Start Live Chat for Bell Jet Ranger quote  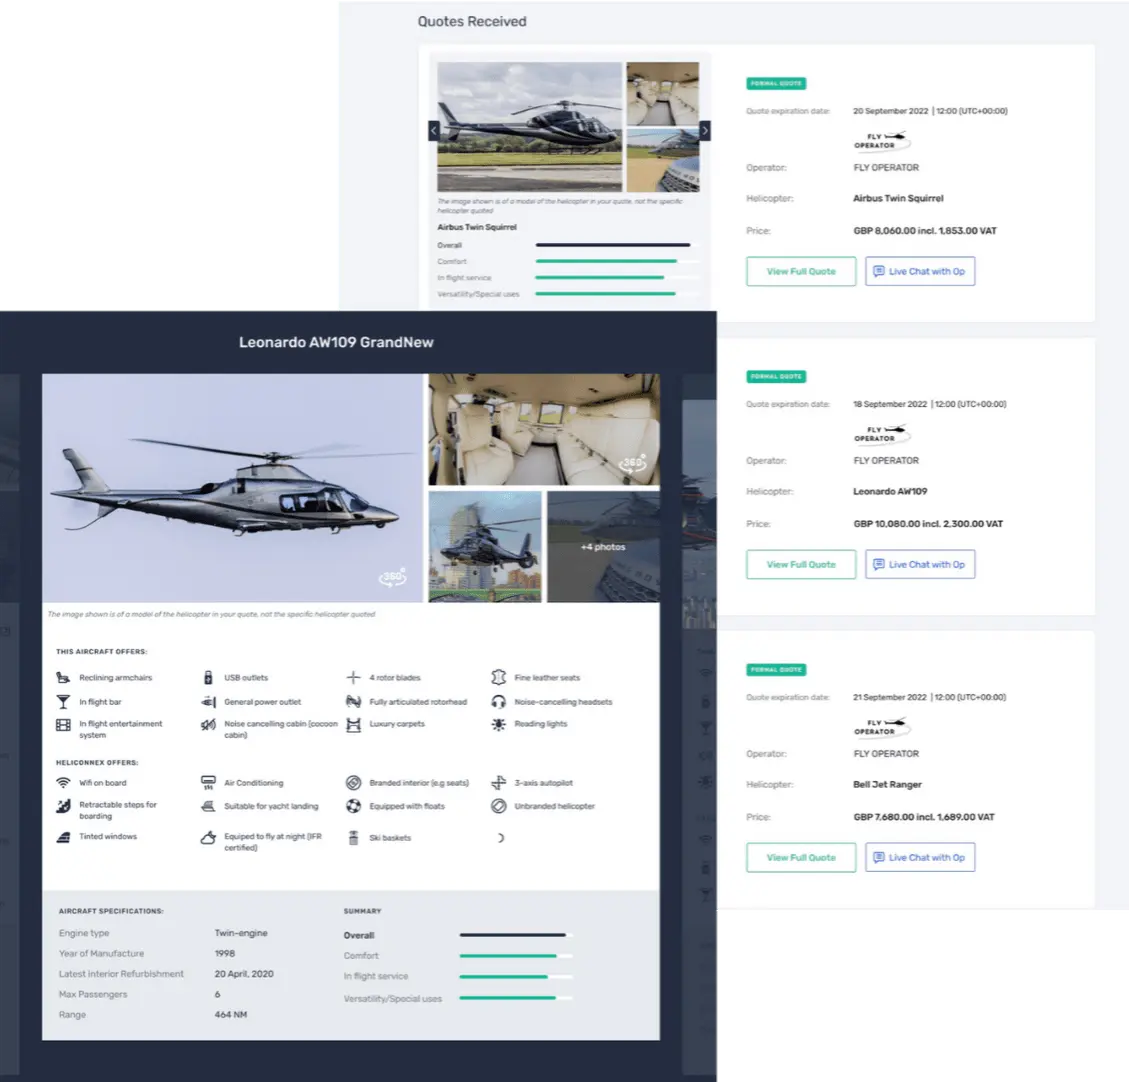(919, 857)
